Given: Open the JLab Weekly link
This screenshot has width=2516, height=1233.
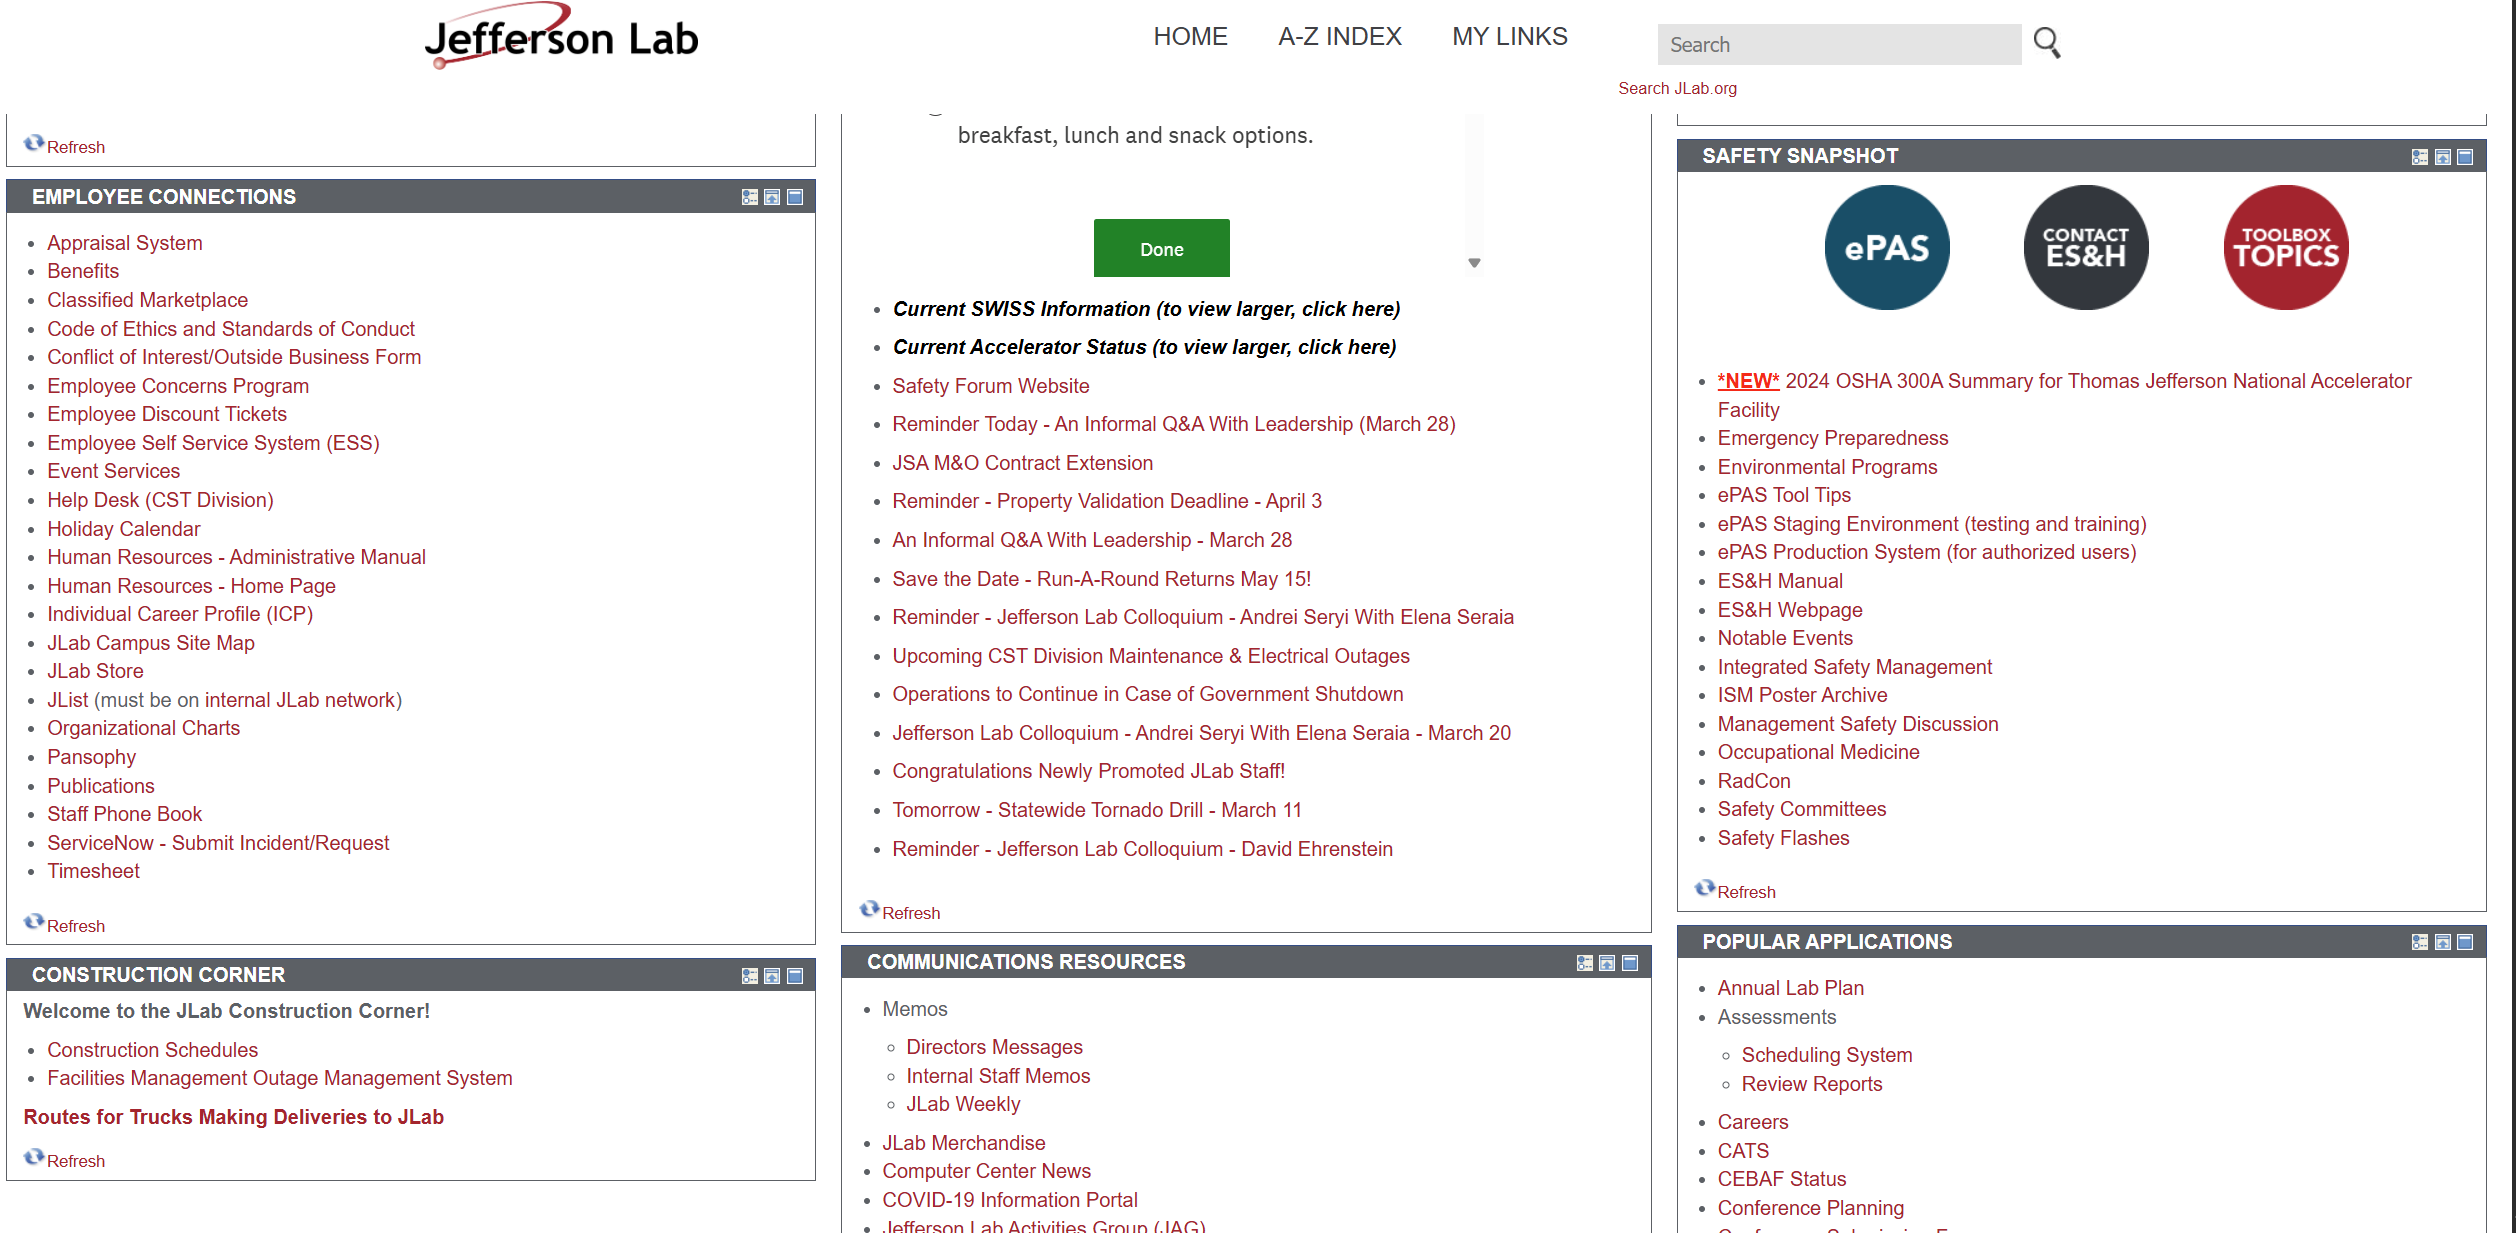Looking at the screenshot, I should [963, 1104].
